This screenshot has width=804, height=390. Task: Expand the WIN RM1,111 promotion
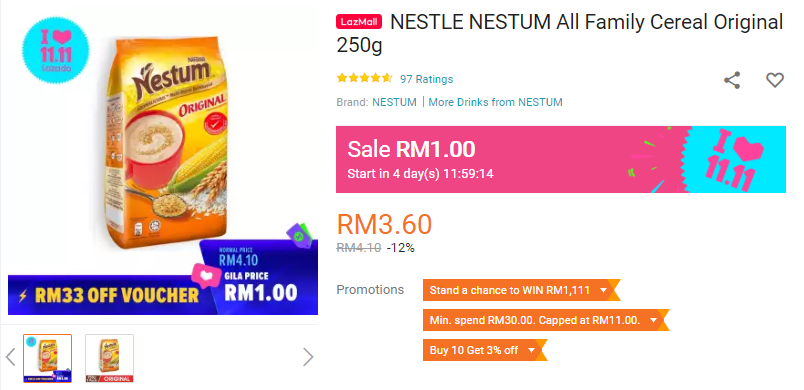(x=521, y=290)
